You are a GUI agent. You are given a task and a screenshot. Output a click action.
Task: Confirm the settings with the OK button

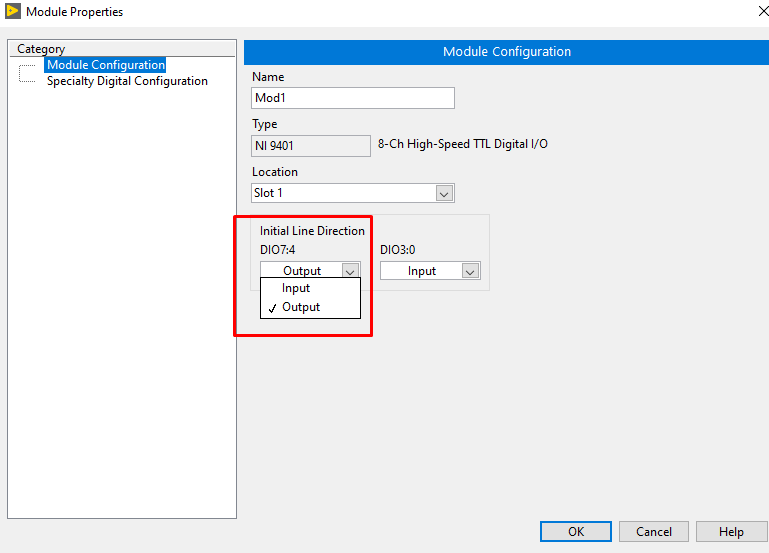pyautogui.click(x=575, y=532)
